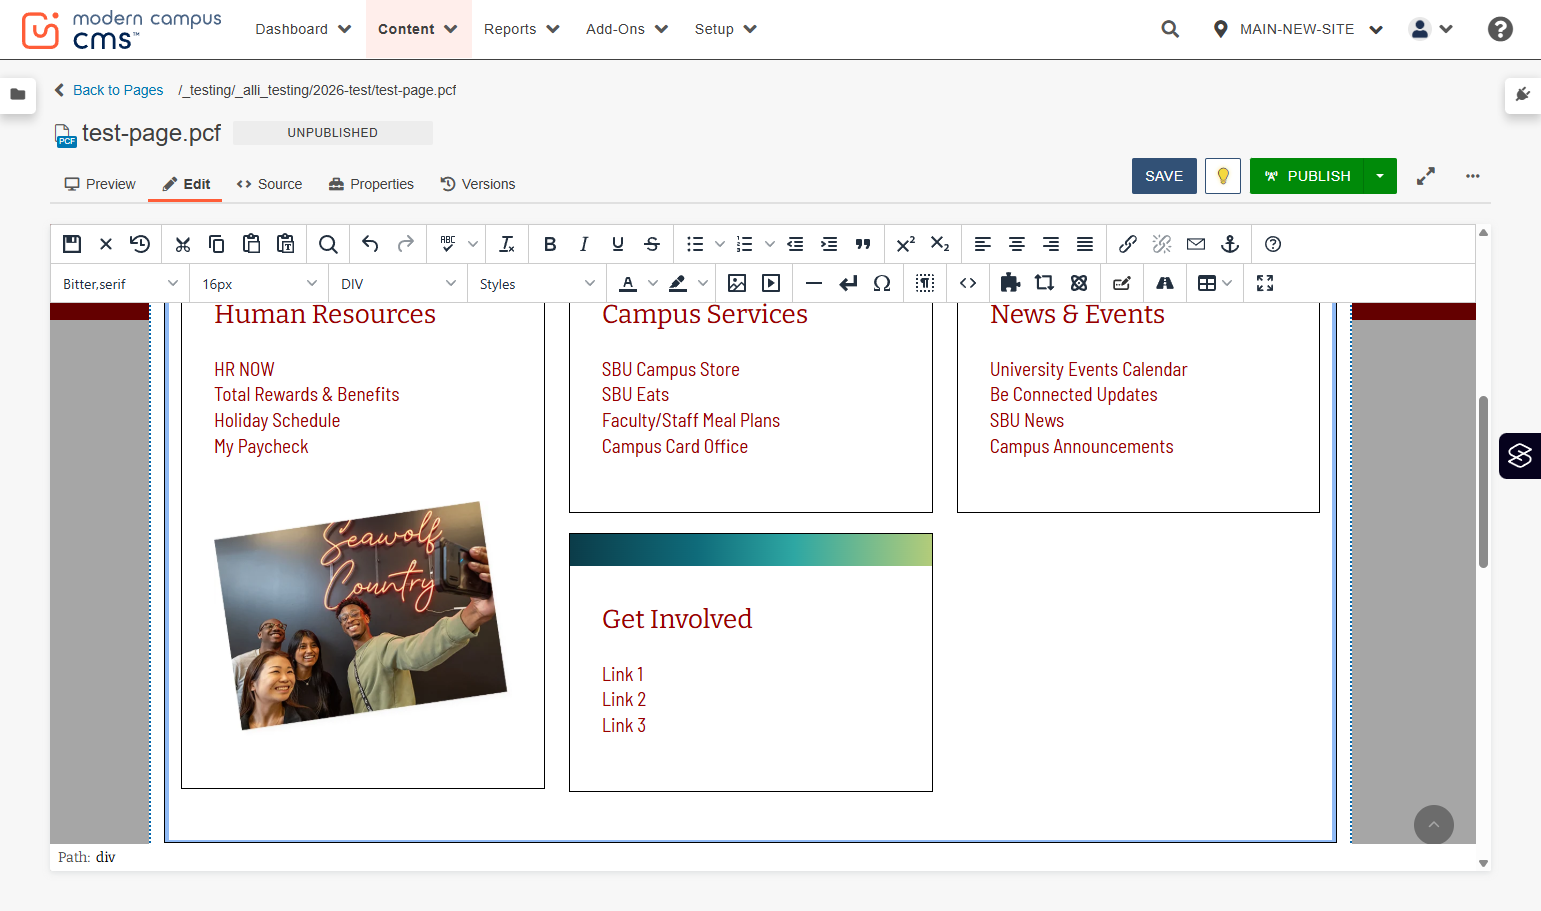Insert an anchor

pos(1230,244)
